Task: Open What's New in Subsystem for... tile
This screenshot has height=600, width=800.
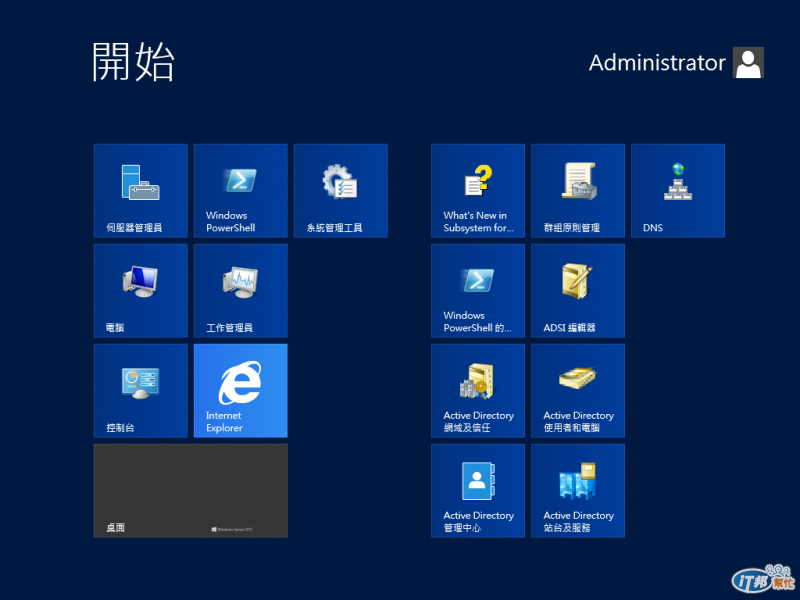Action: point(478,190)
